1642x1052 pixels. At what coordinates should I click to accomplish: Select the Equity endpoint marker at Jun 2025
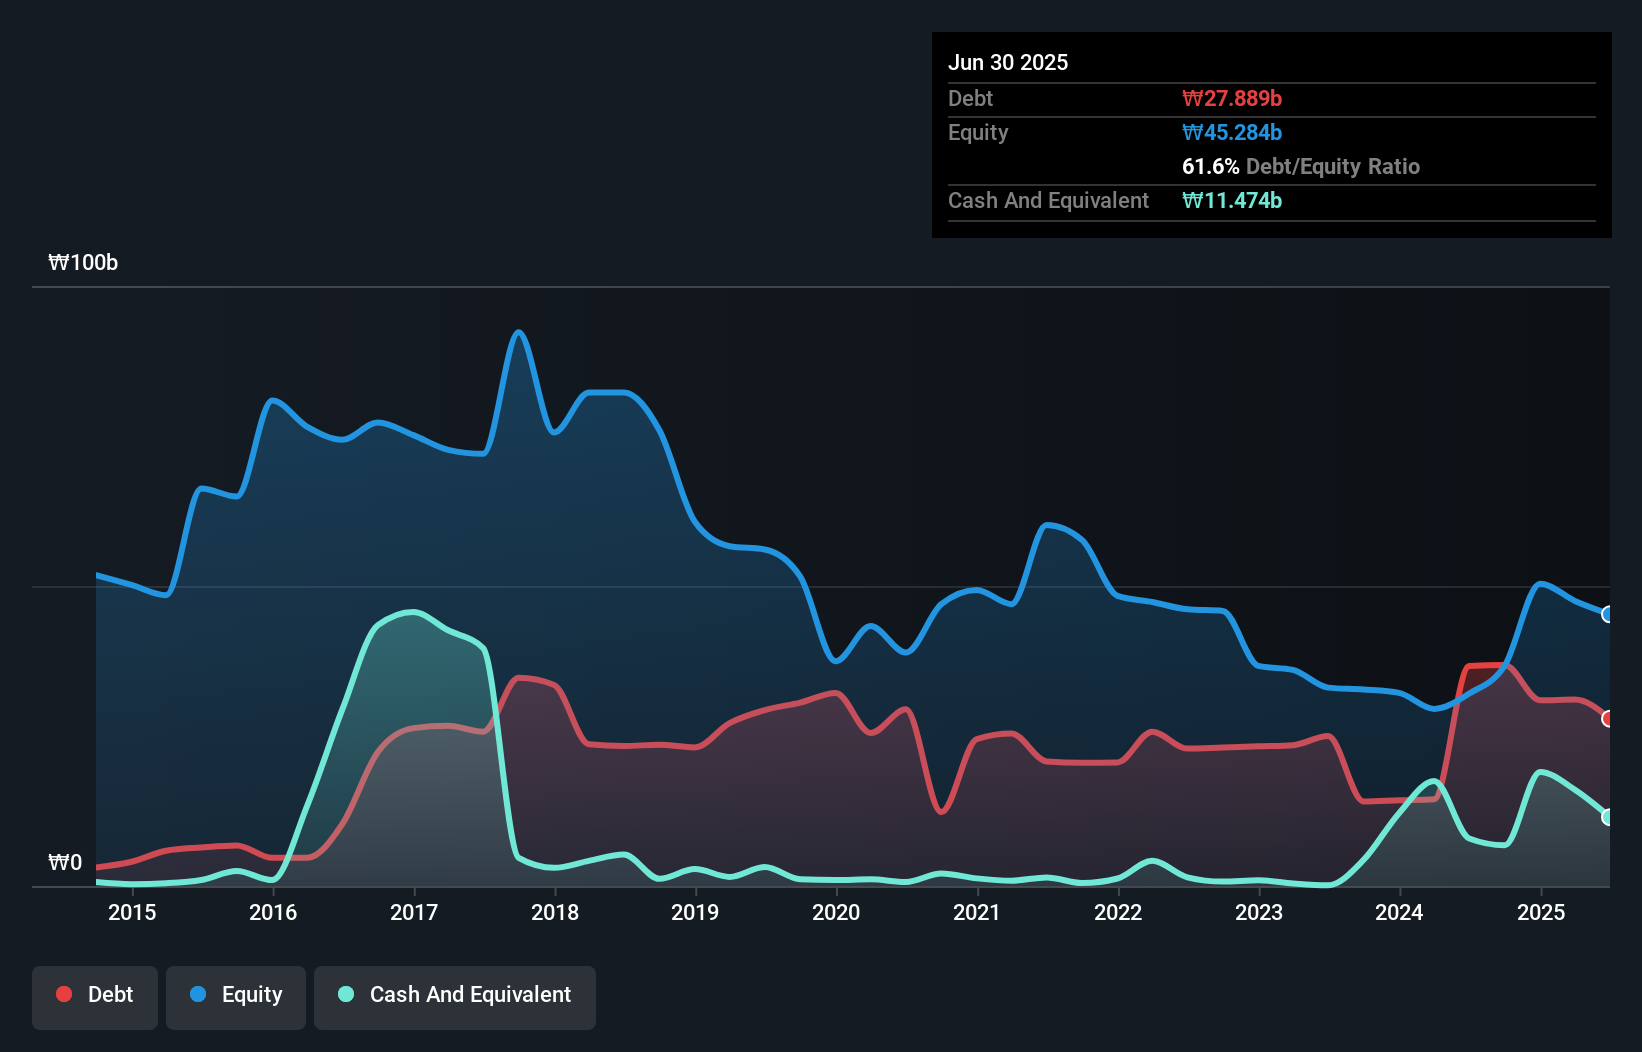pos(1607,614)
